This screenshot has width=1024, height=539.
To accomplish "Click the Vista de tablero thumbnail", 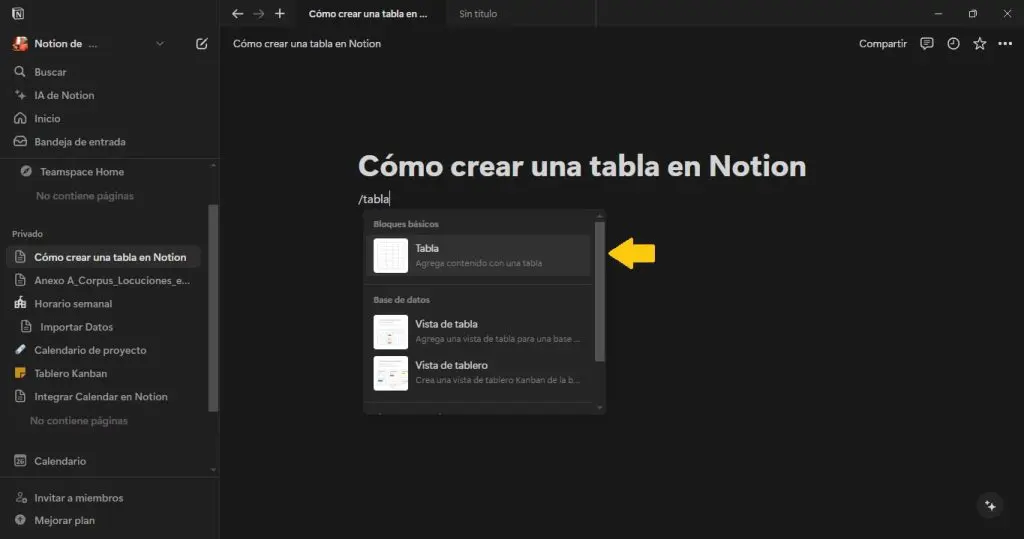I will pyautogui.click(x=391, y=373).
